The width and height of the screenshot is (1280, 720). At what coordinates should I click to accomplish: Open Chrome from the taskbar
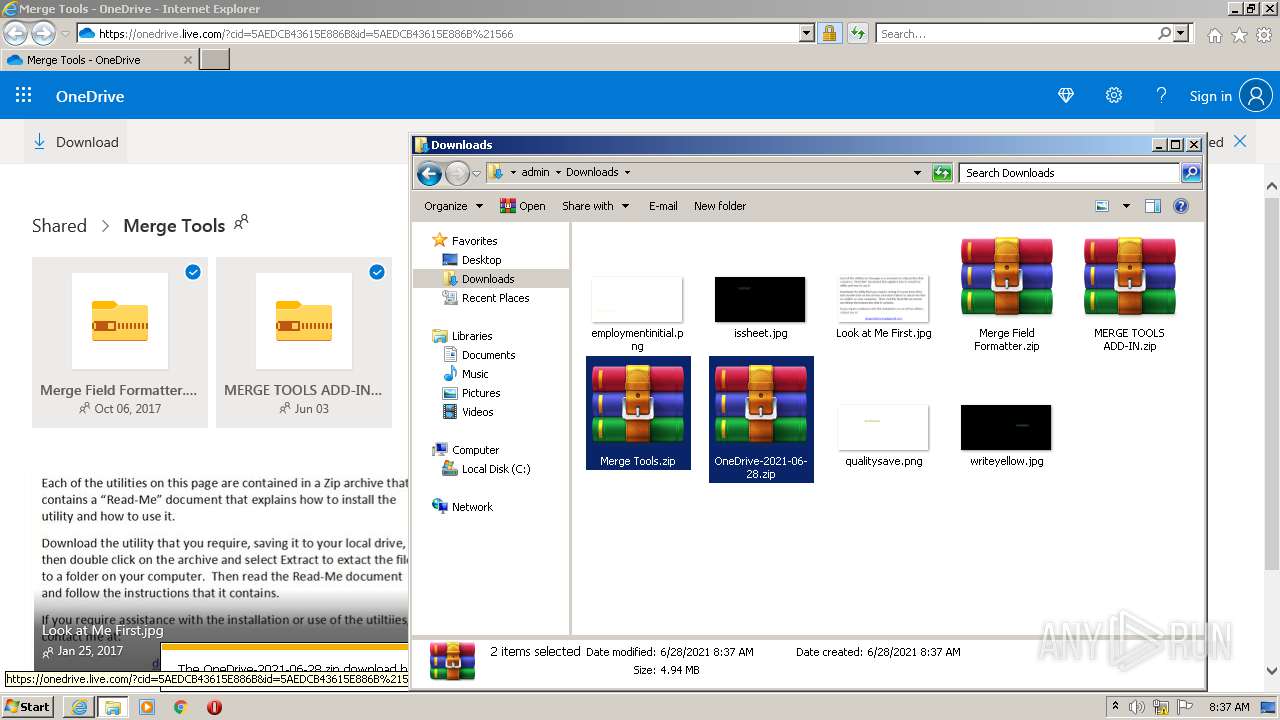point(180,707)
